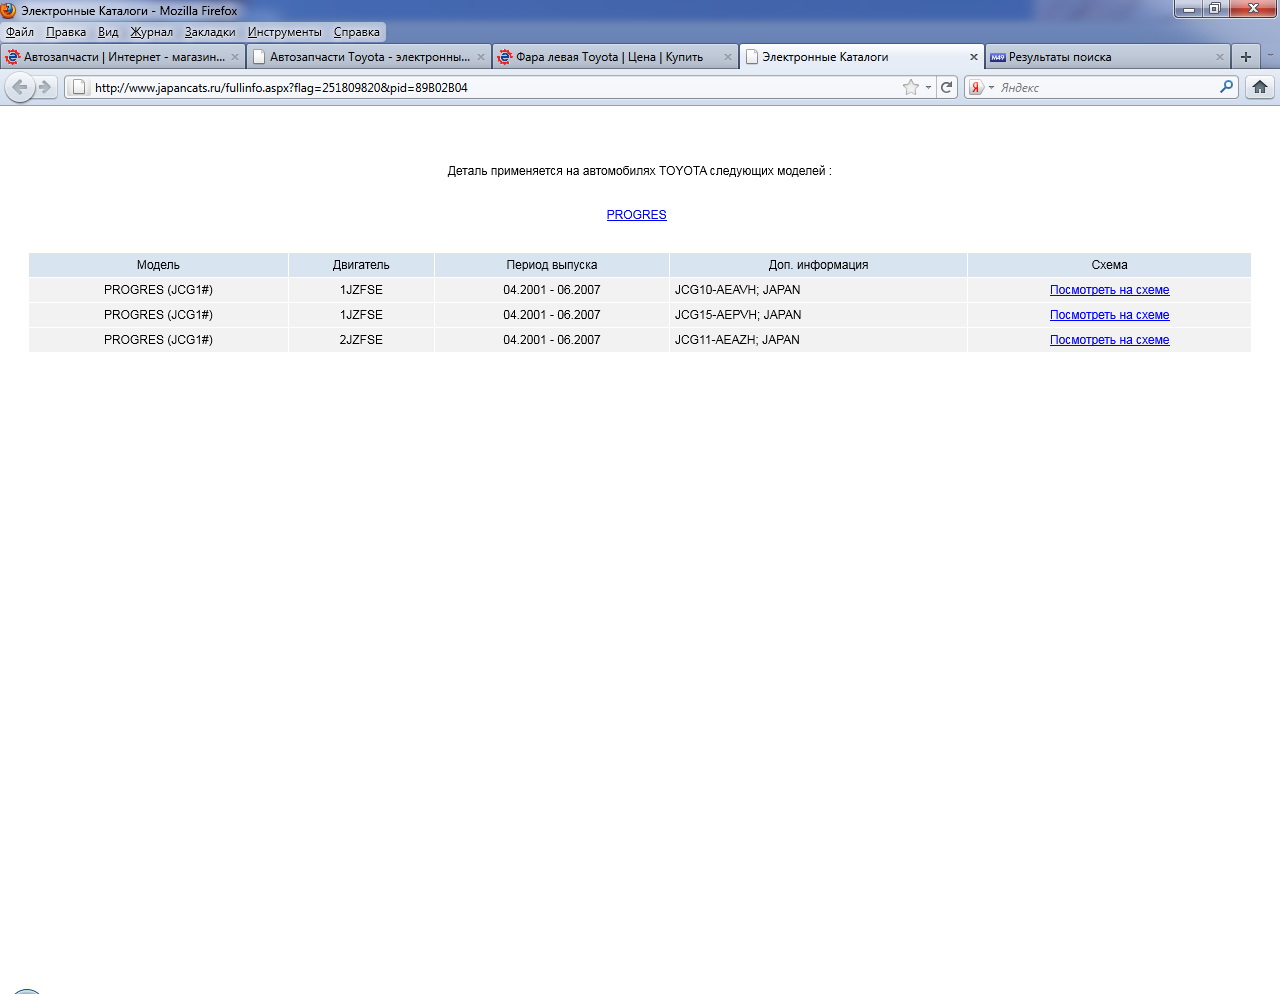
Task: Expand the Яндекс search engine selector
Action: pos(980,87)
